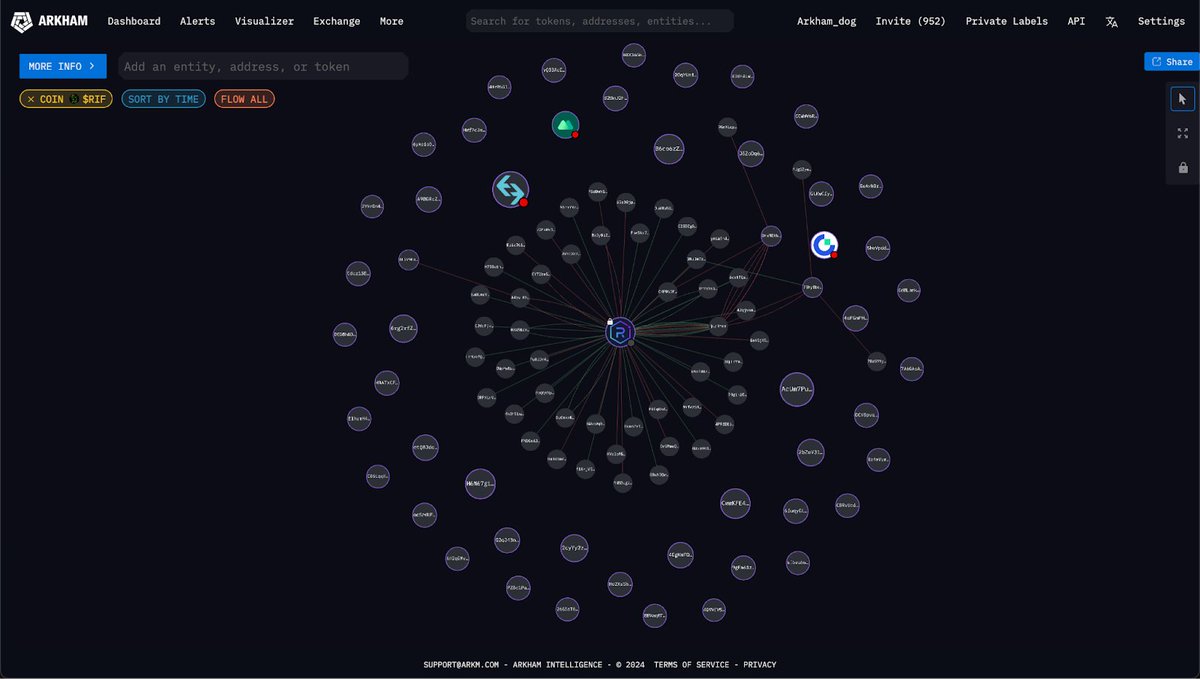Click the H6N67gi address node
This screenshot has width=1200, height=679.
pos(480,484)
